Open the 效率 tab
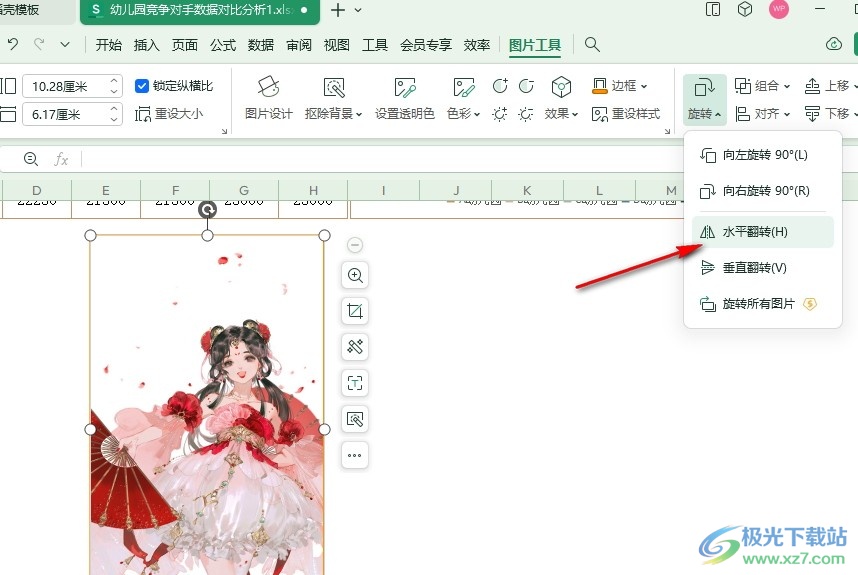This screenshot has height=575, width=858. (477, 45)
